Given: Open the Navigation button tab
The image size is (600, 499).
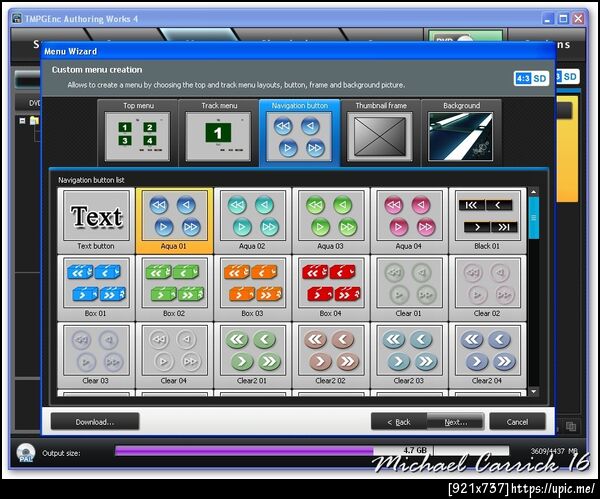Looking at the screenshot, I should (x=300, y=132).
